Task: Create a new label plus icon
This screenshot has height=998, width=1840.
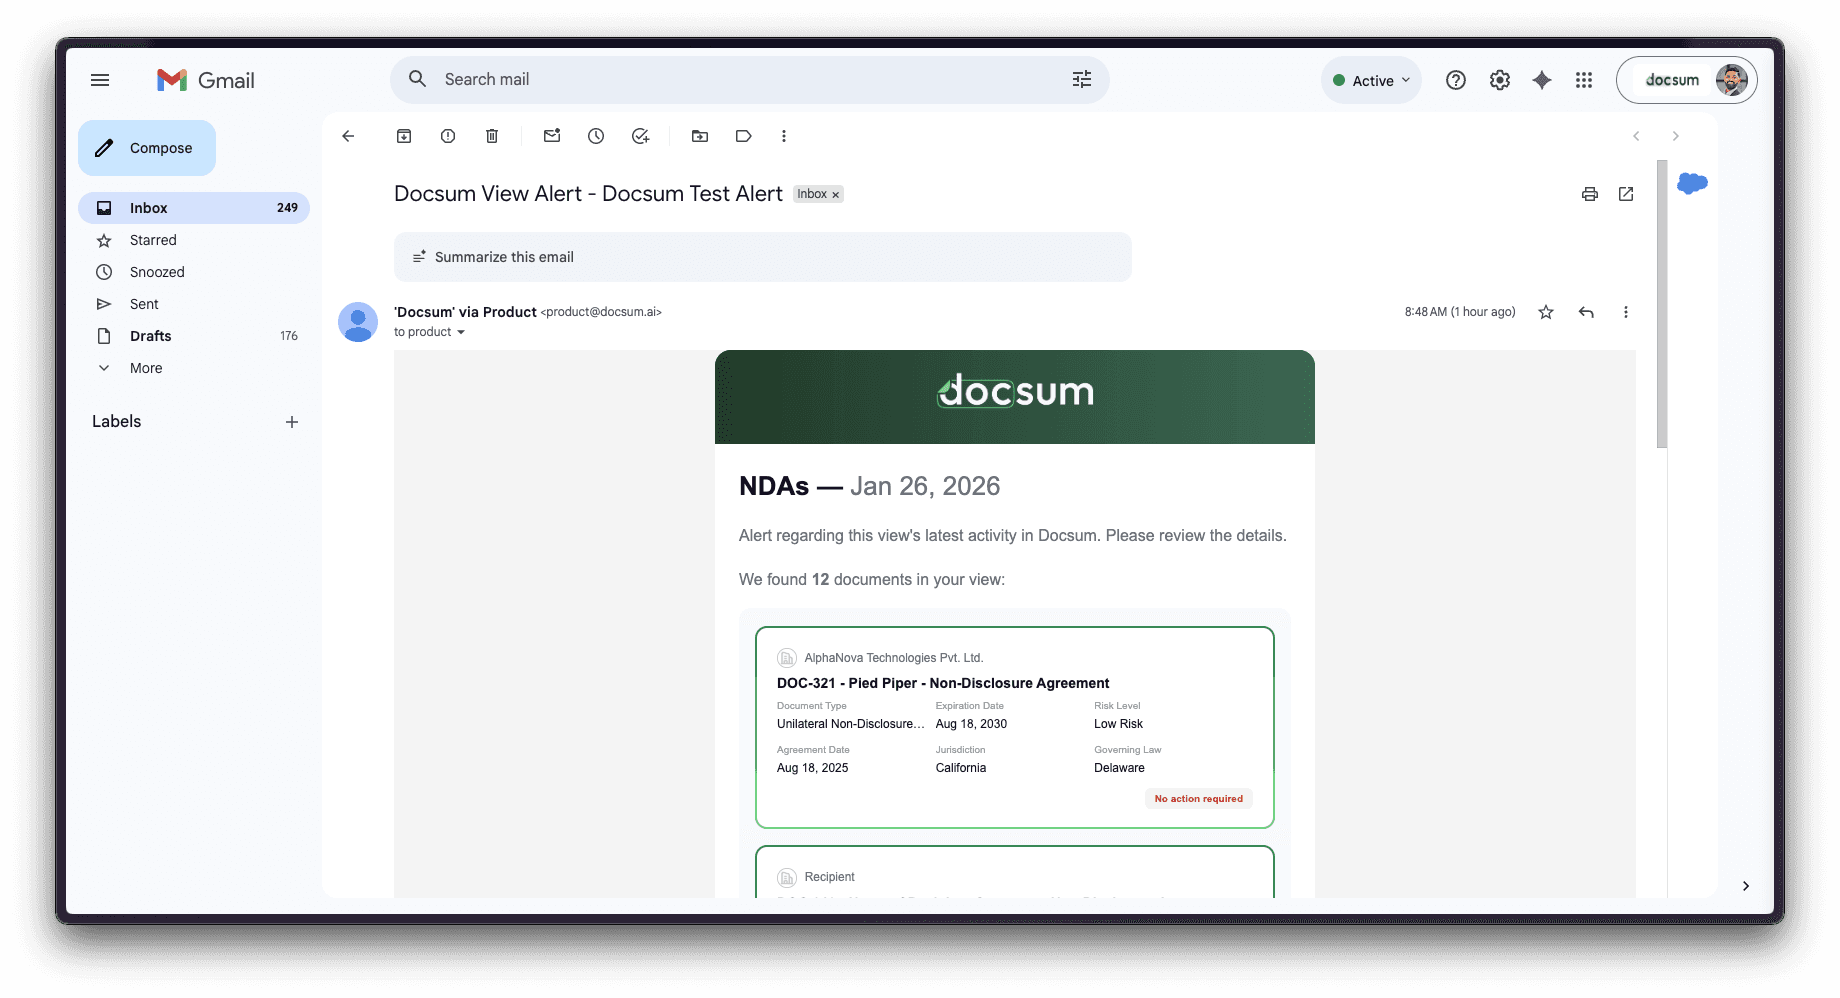Action: pyautogui.click(x=292, y=422)
